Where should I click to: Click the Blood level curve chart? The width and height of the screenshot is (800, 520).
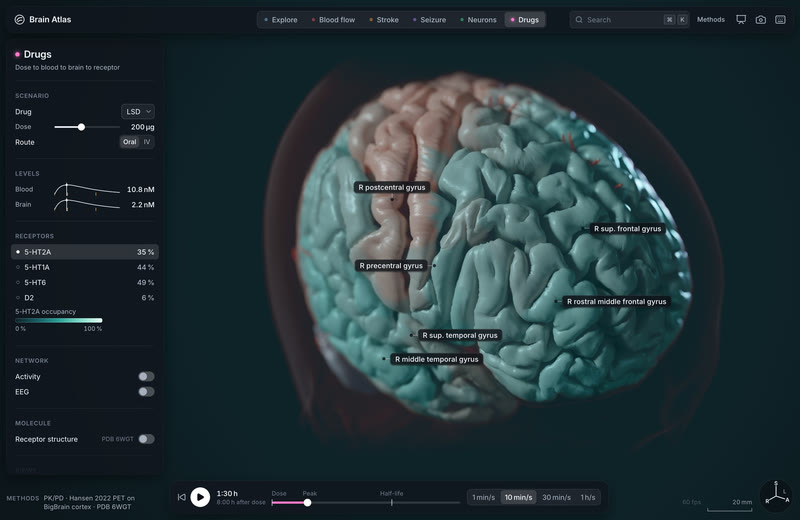coord(87,189)
